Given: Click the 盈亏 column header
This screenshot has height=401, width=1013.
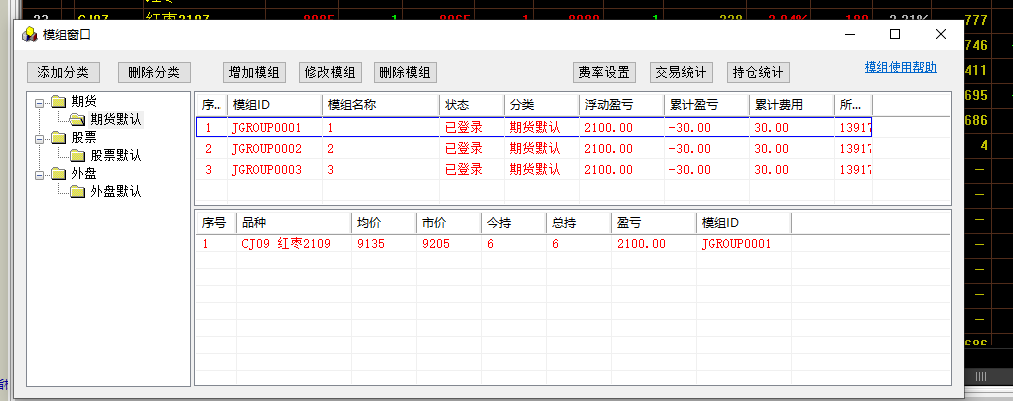Looking at the screenshot, I should click(x=654, y=223).
